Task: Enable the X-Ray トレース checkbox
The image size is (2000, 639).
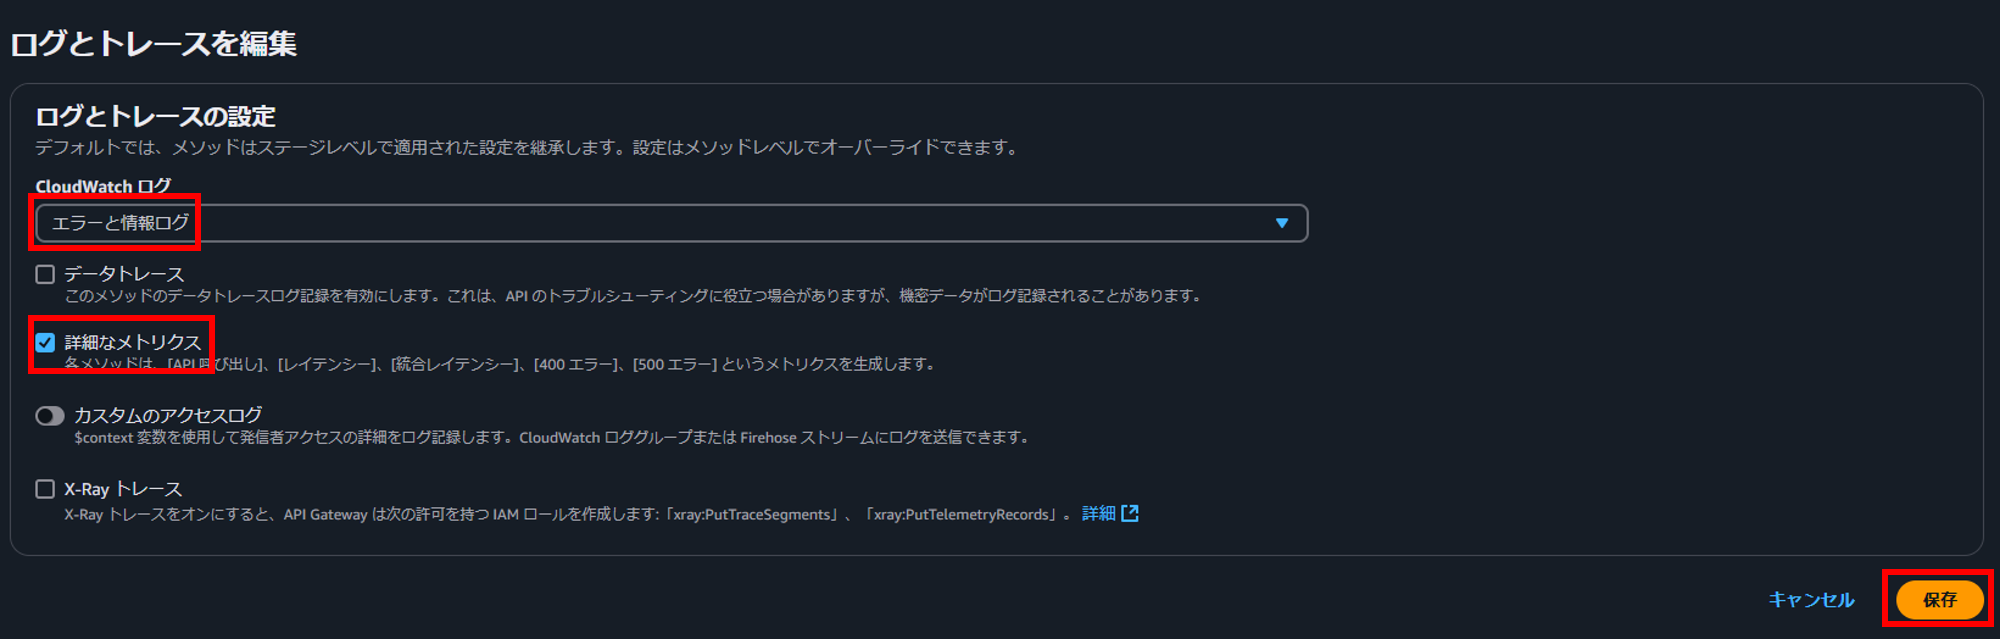Action: (45, 489)
